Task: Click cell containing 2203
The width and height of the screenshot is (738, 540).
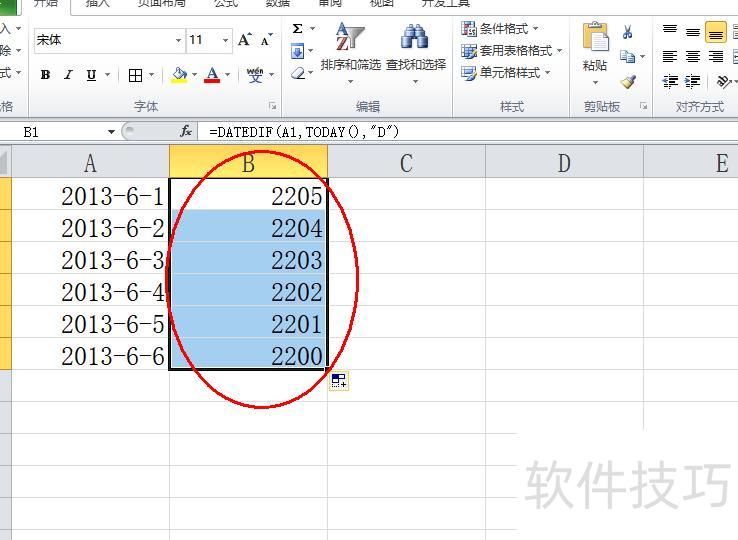Action: (249, 258)
